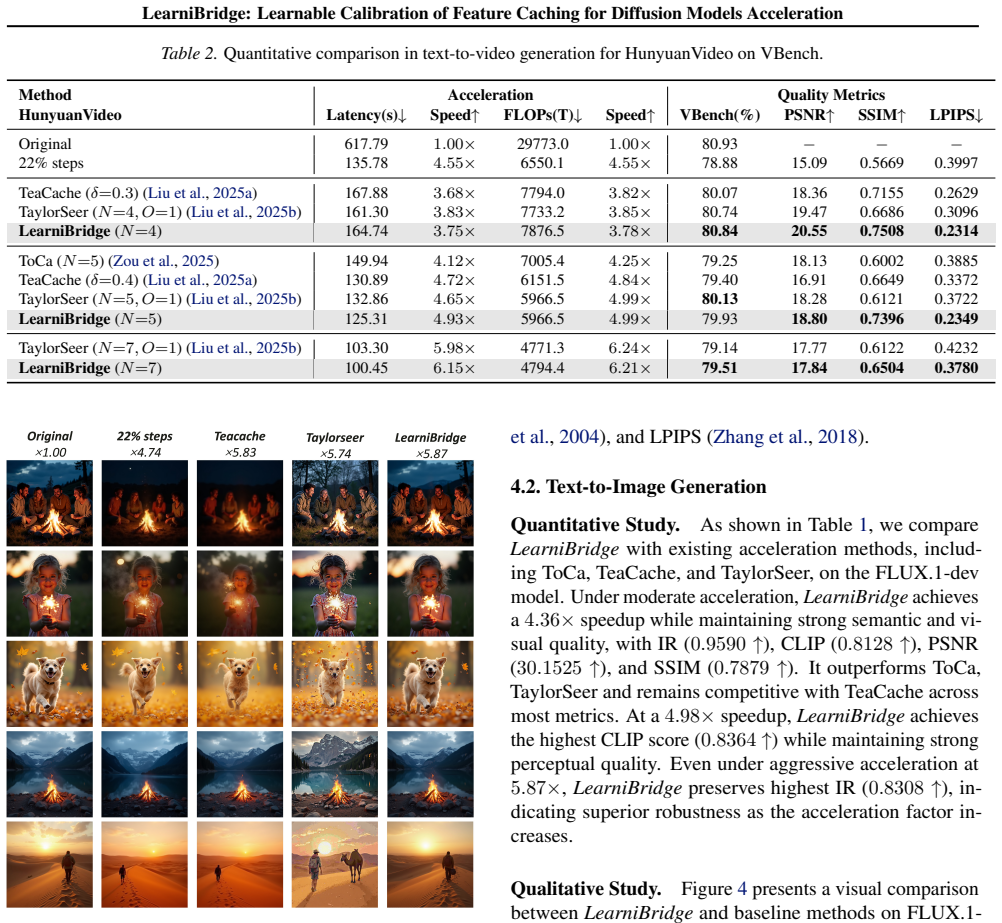This screenshot has height=923, width=1002.
Task: Click the LearniBridge desert walker image
Action: 431,865
